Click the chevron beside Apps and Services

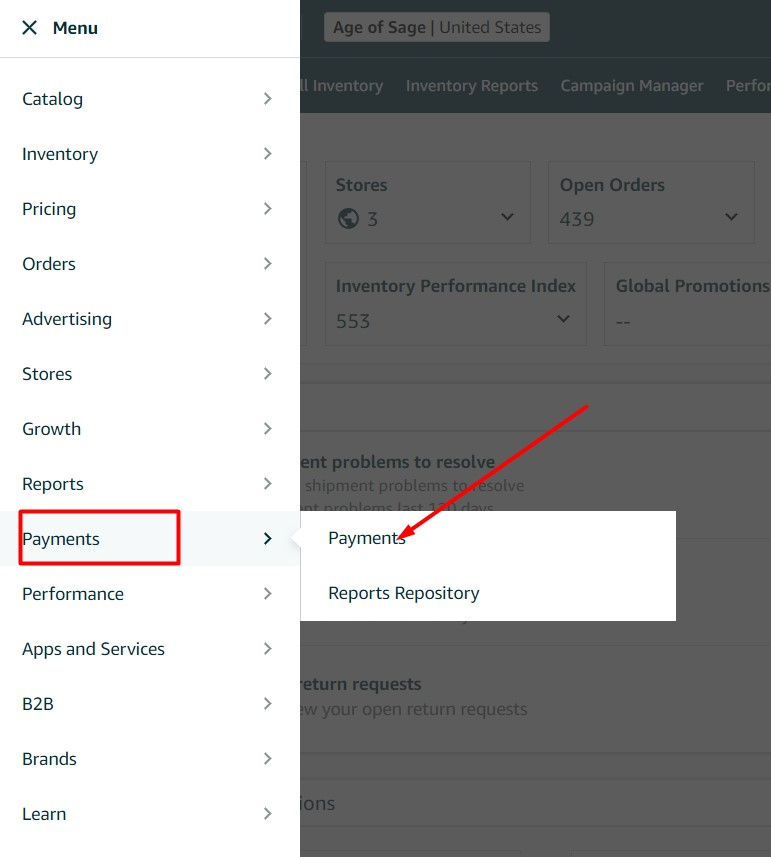point(267,649)
